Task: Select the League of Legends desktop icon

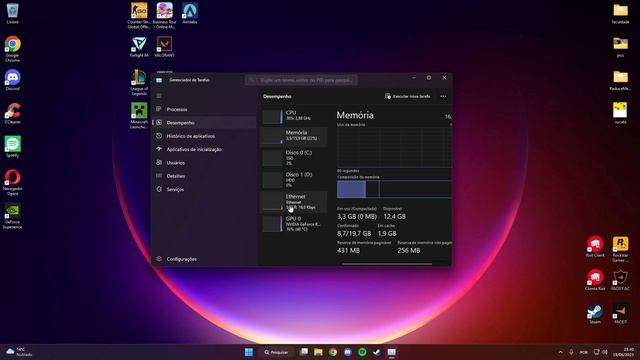Action: pyautogui.click(x=139, y=82)
